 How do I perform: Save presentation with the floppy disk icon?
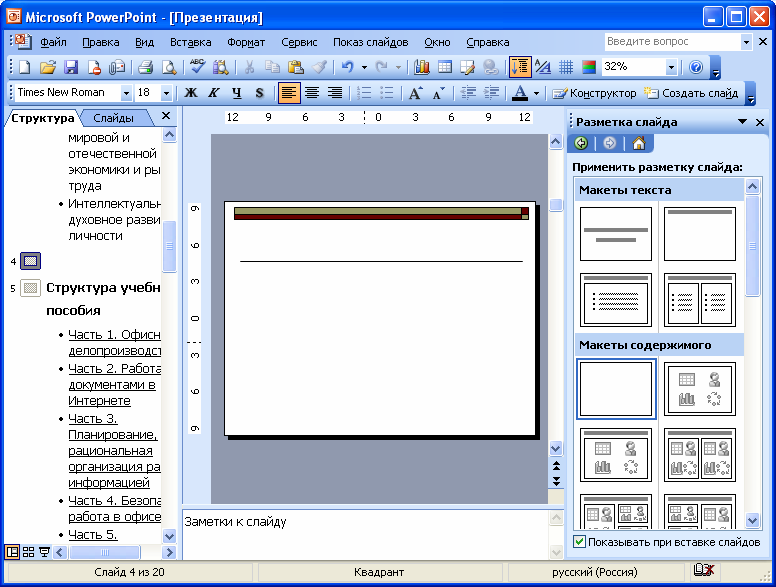point(71,67)
